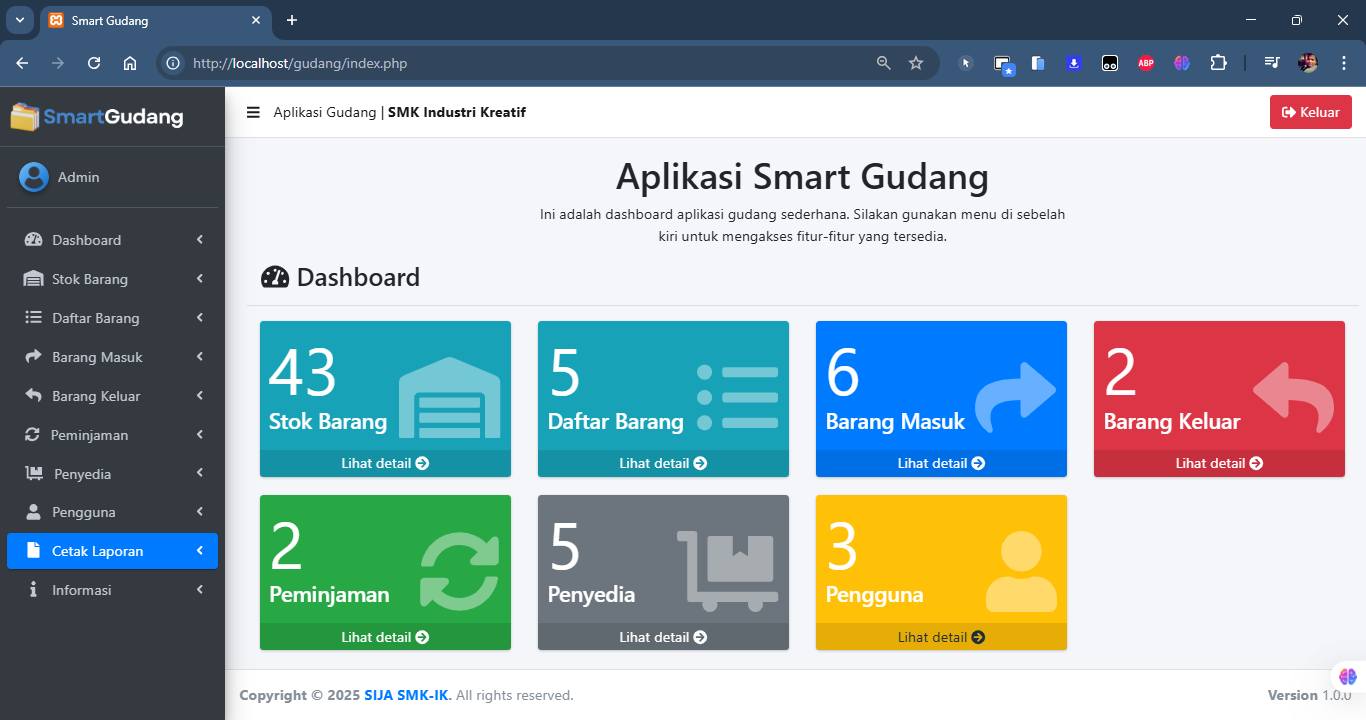Toggle the sidebar with the hamburger icon
Screen dimensions: 1366x720
253,112
